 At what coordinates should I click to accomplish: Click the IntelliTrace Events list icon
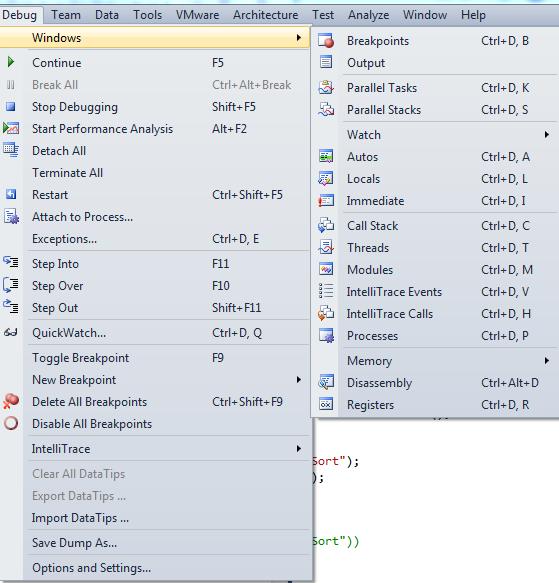pyautogui.click(x=326, y=291)
